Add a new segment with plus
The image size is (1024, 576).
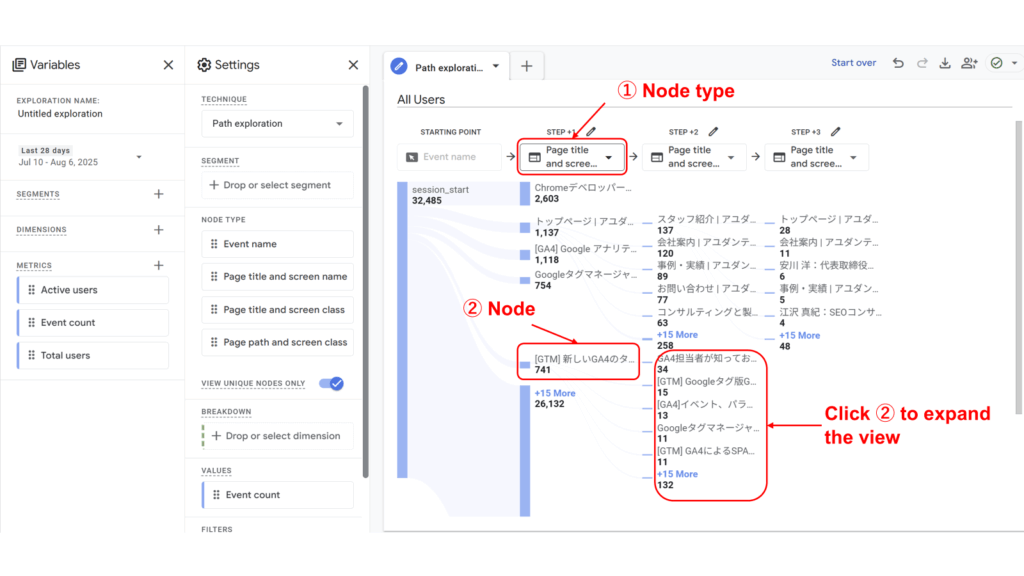click(x=159, y=194)
